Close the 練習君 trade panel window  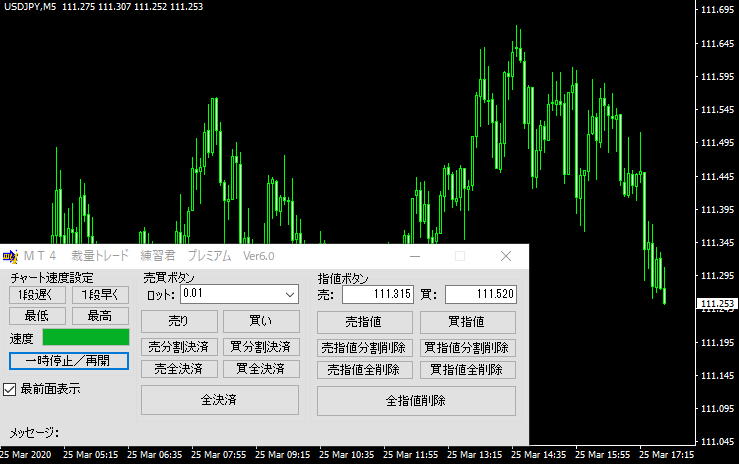point(506,256)
